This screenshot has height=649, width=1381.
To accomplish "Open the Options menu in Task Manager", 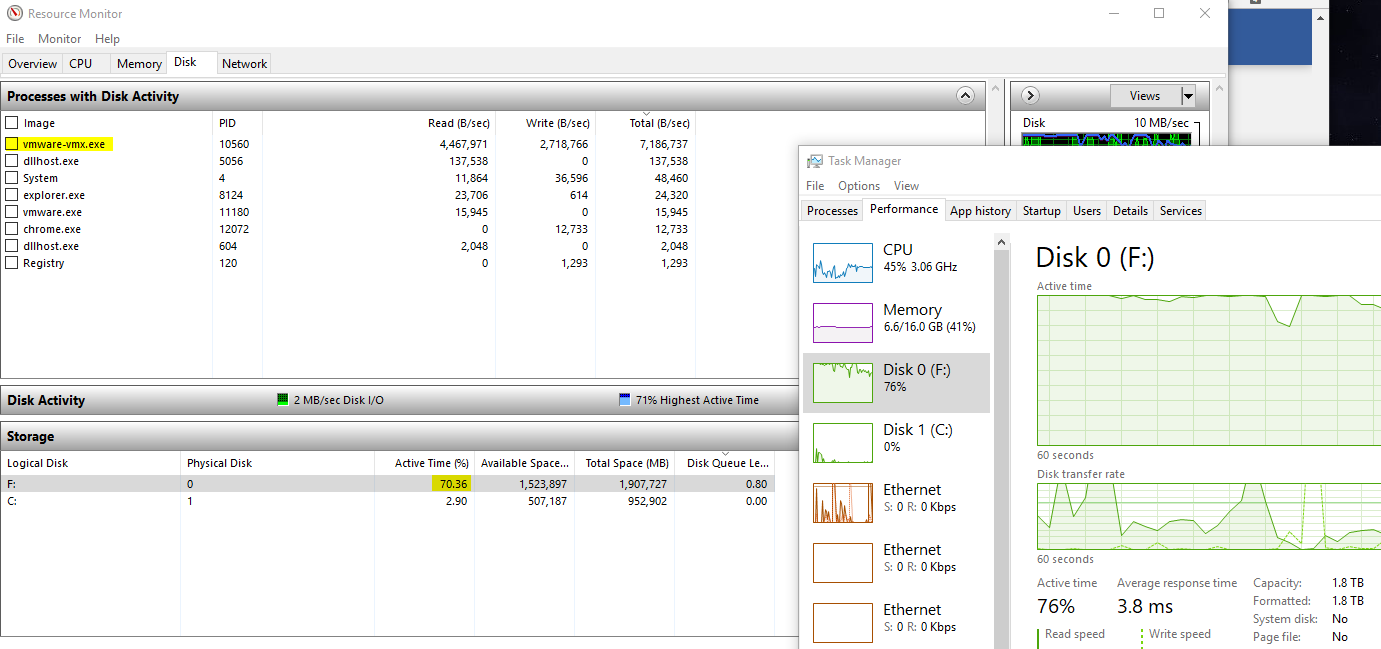I will 859,186.
